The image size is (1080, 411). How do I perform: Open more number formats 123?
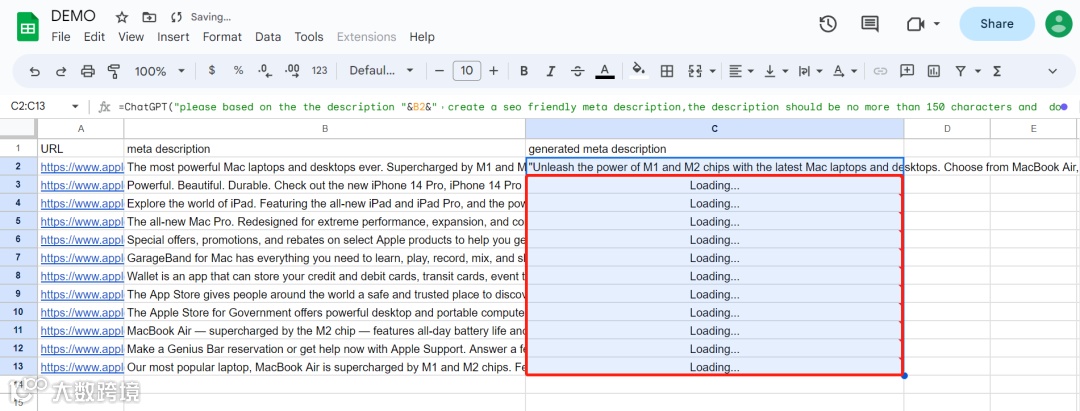320,71
